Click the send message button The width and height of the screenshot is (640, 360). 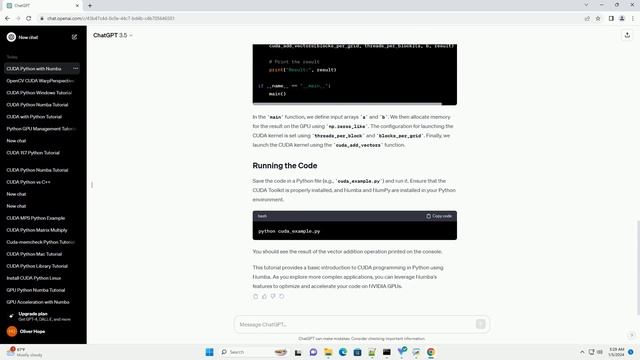(480, 324)
